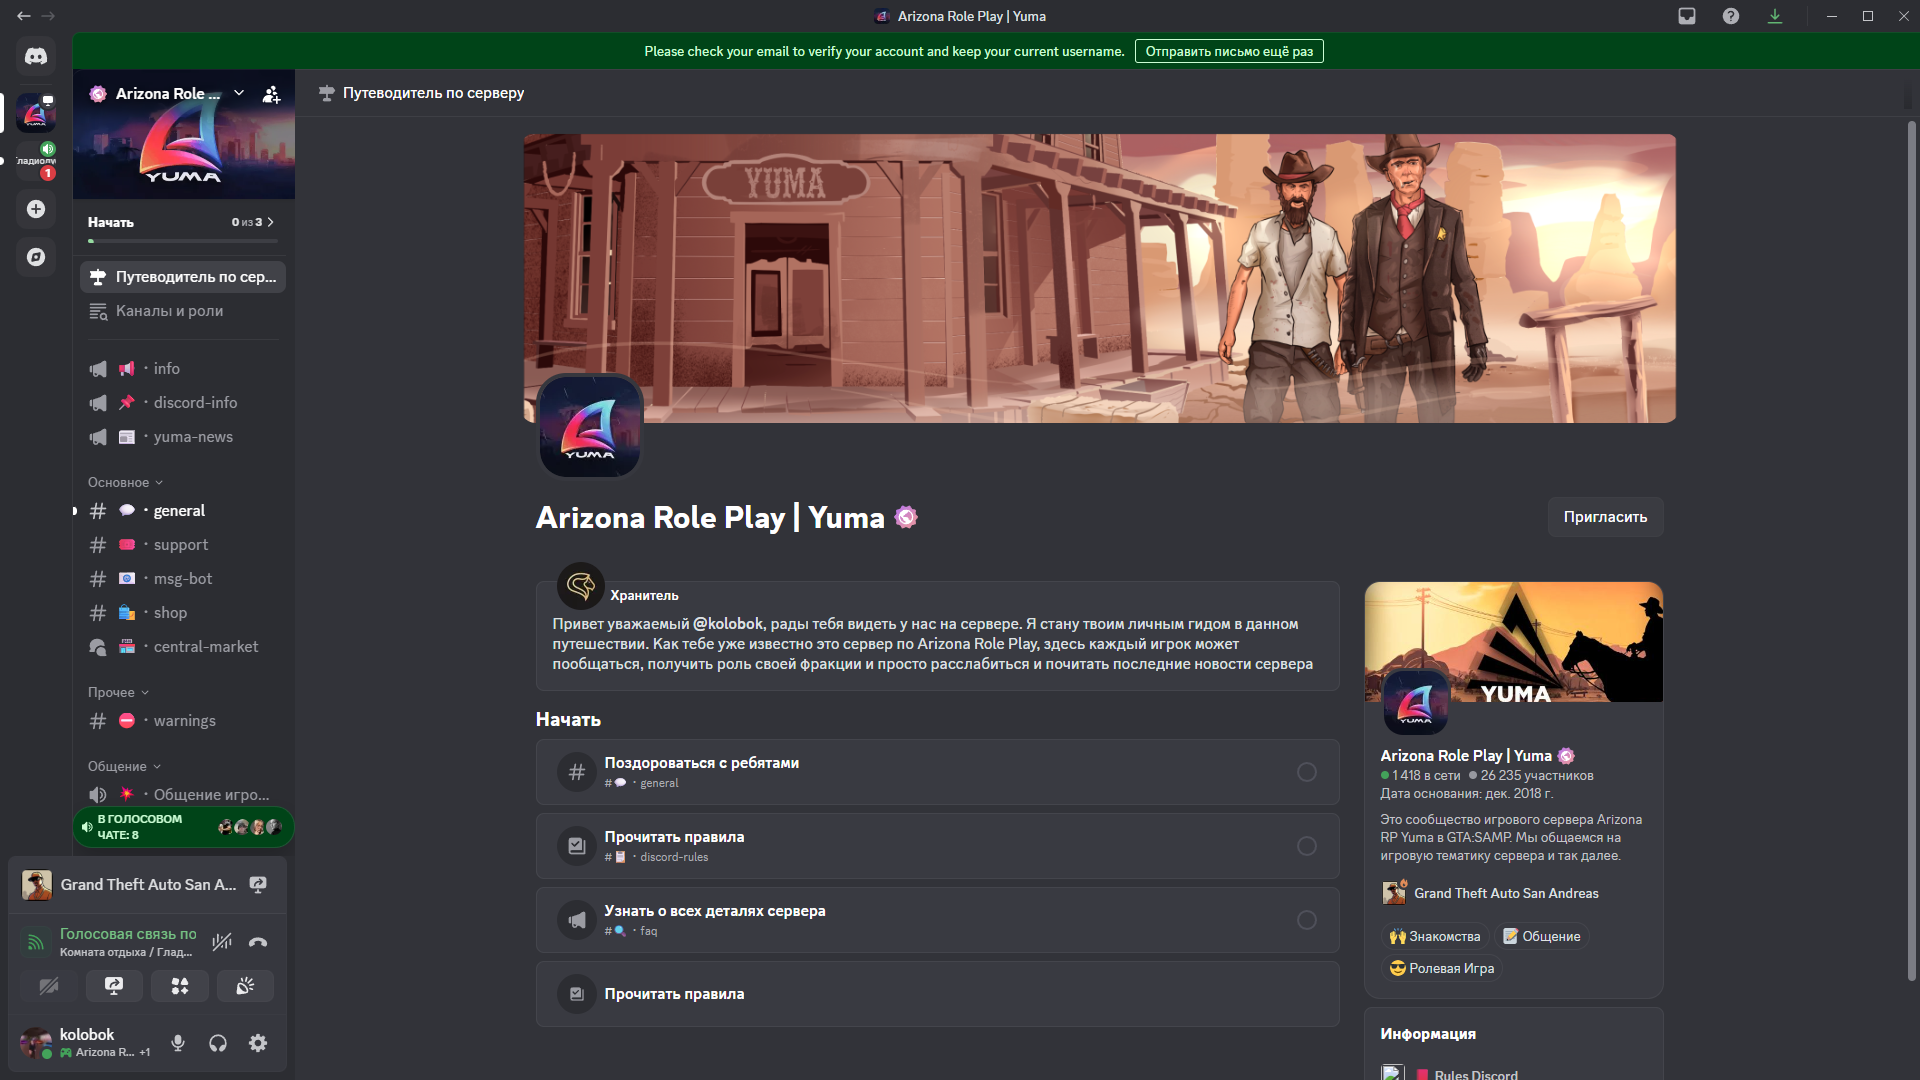Collapse the Основное category
The image size is (1920, 1080).
125,482
